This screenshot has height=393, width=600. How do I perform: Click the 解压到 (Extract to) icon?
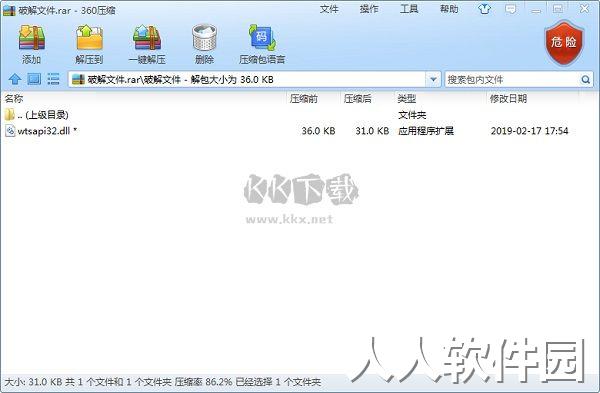coord(89,38)
